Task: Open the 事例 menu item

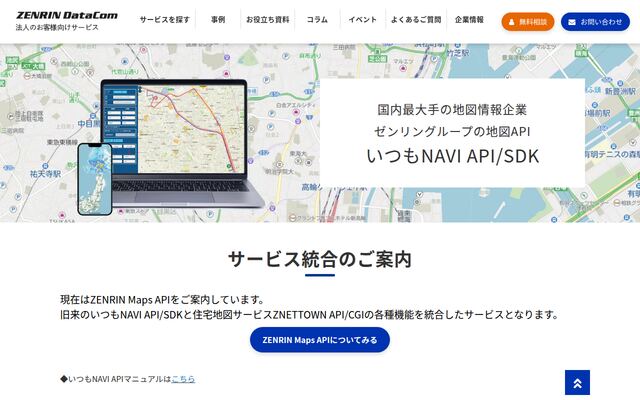Action: point(218,20)
